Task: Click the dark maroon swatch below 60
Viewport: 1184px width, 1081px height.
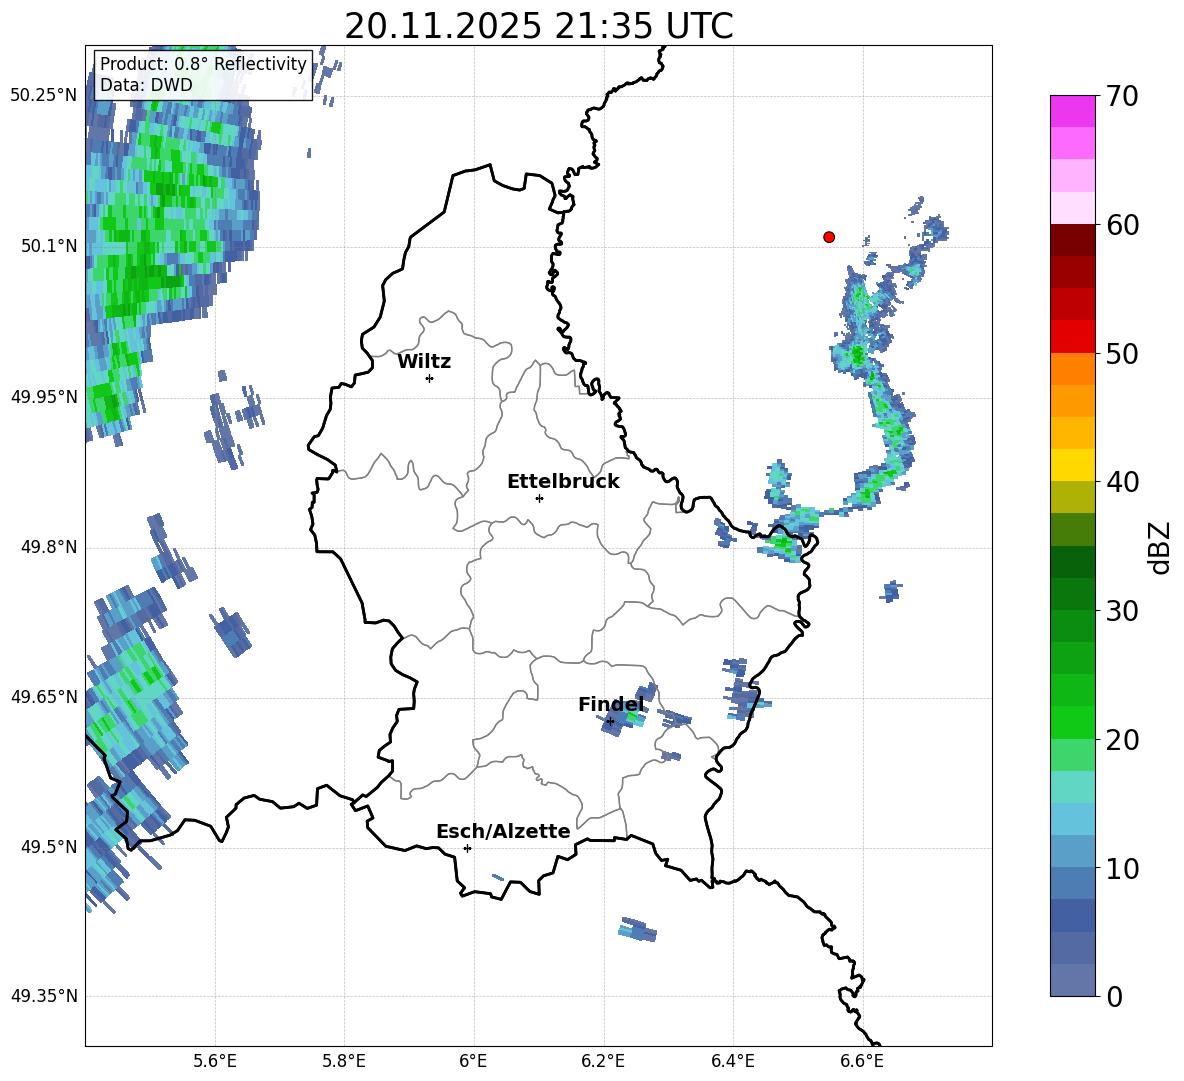Action: [x=1072, y=240]
